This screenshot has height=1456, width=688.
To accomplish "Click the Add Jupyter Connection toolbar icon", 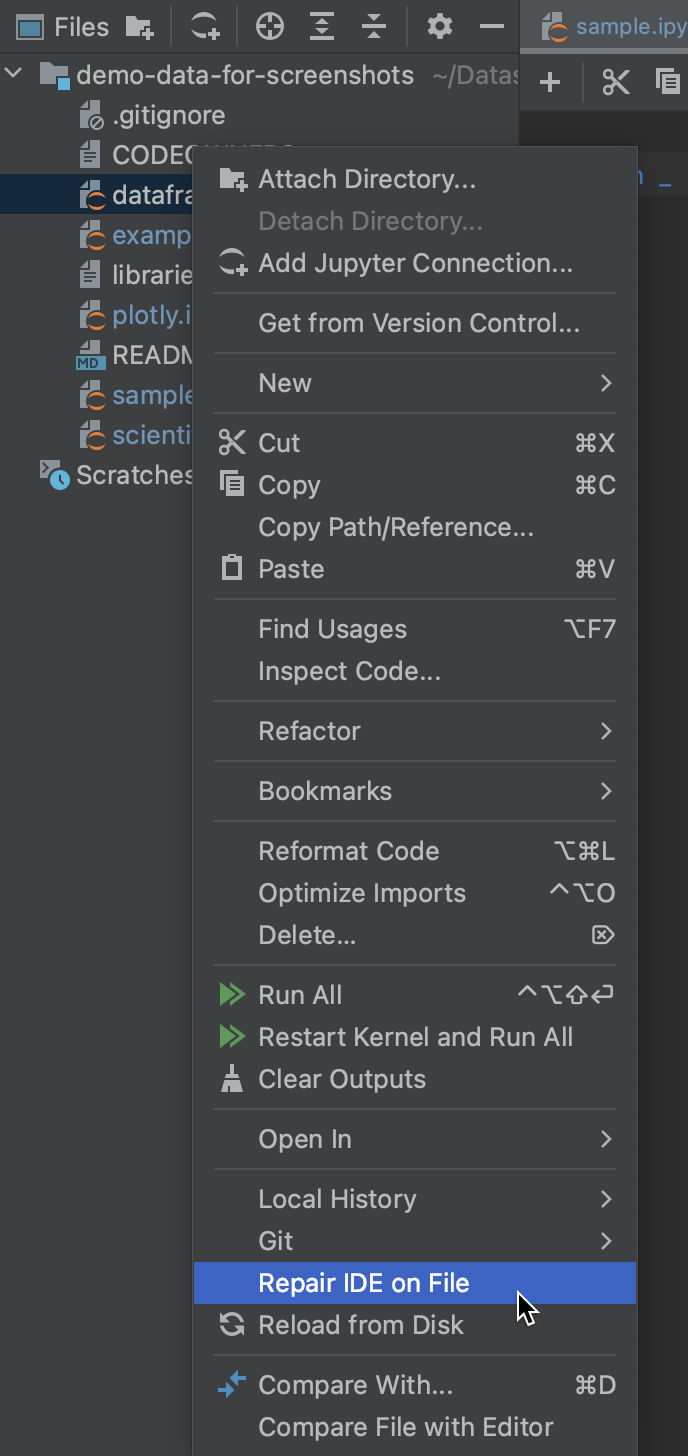I will (205, 27).
